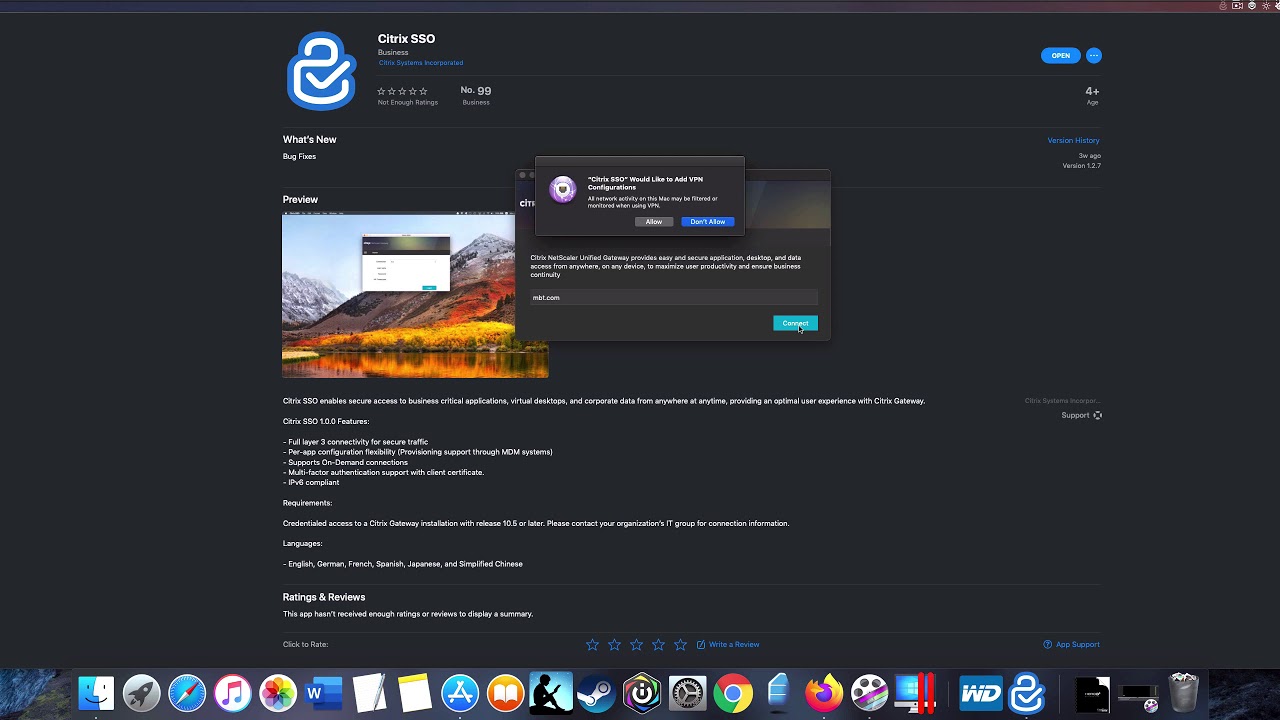The height and width of the screenshot is (720, 1280).
Task: Click the Citrix SSO app icon
Action: 321,70
